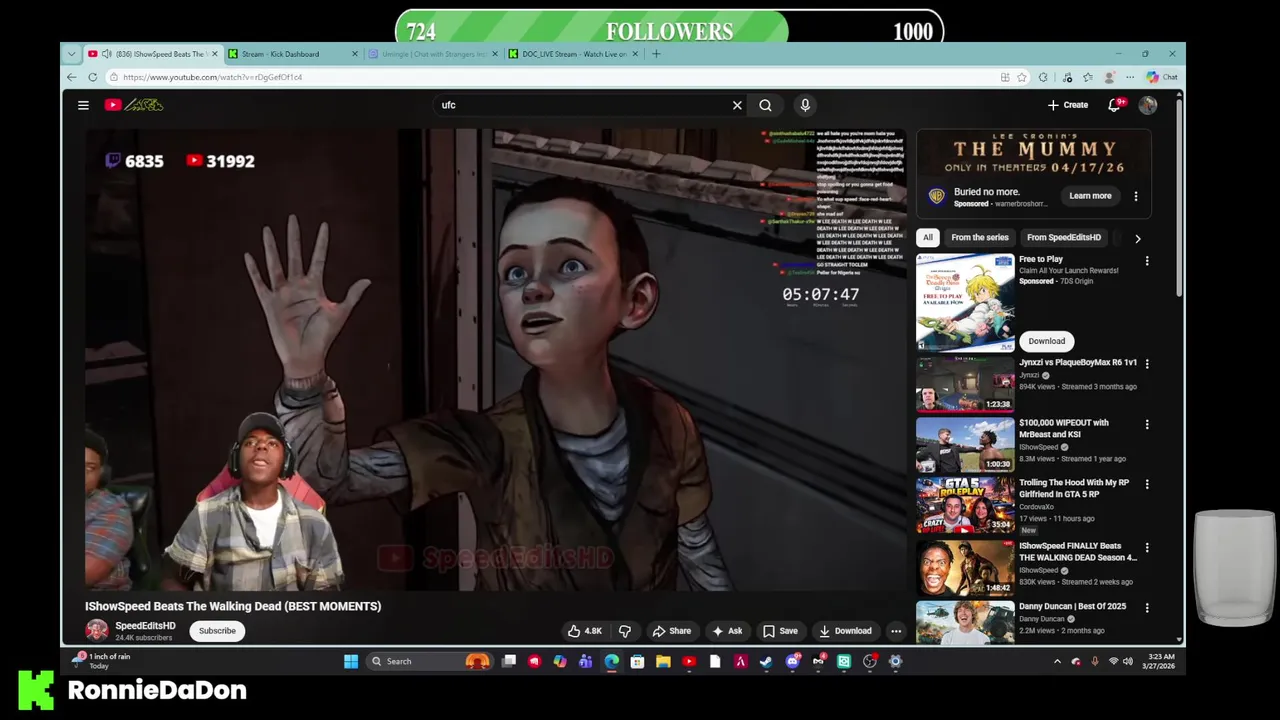Viewport: 1280px width, 720px height.
Task: Show hidden system tray icons
Action: tap(1057, 661)
